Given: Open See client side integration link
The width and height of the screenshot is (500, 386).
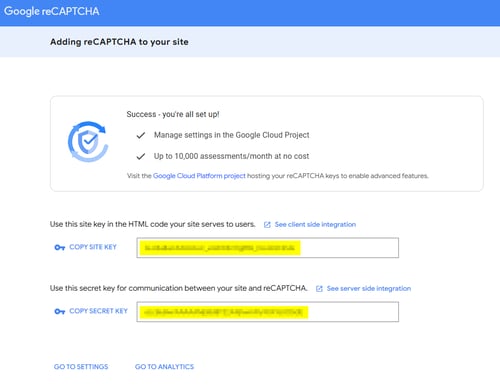Looking at the screenshot, I should tap(315, 224).
